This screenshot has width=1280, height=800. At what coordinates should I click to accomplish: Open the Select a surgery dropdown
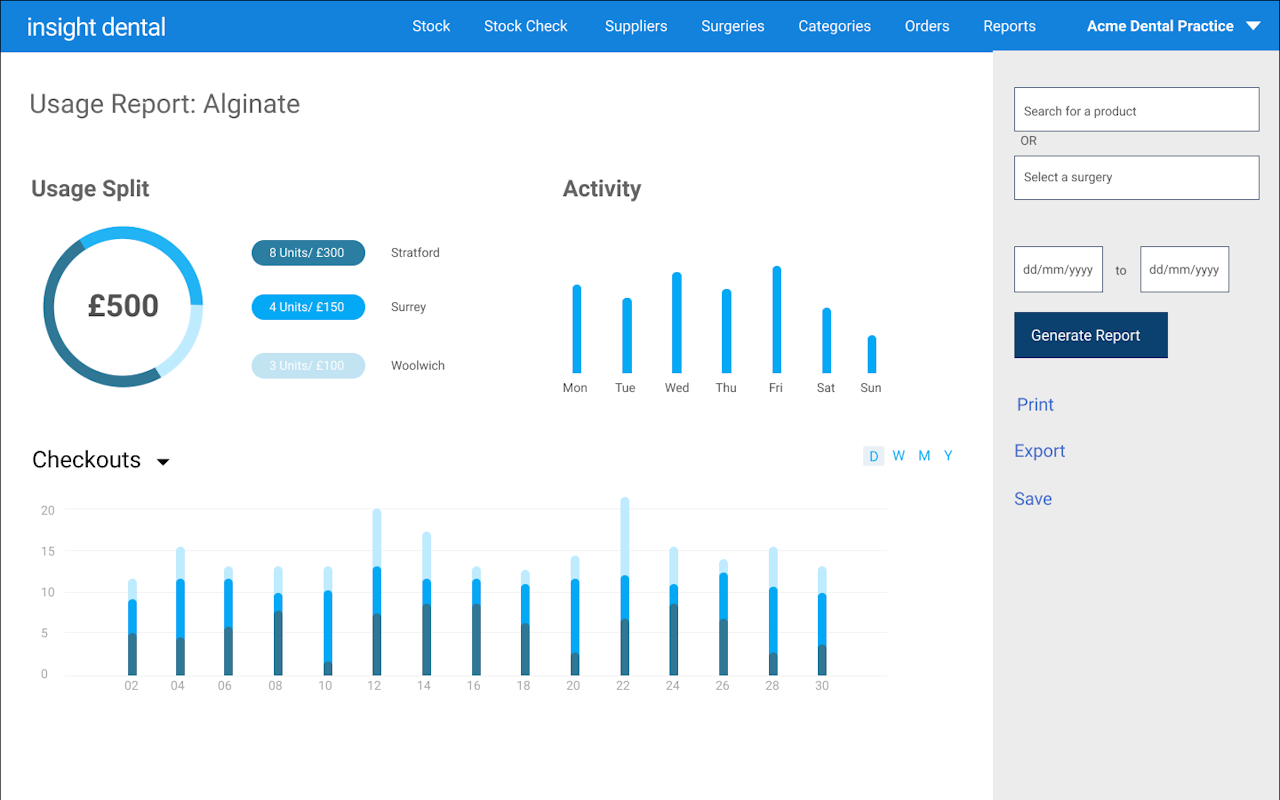pos(1136,177)
